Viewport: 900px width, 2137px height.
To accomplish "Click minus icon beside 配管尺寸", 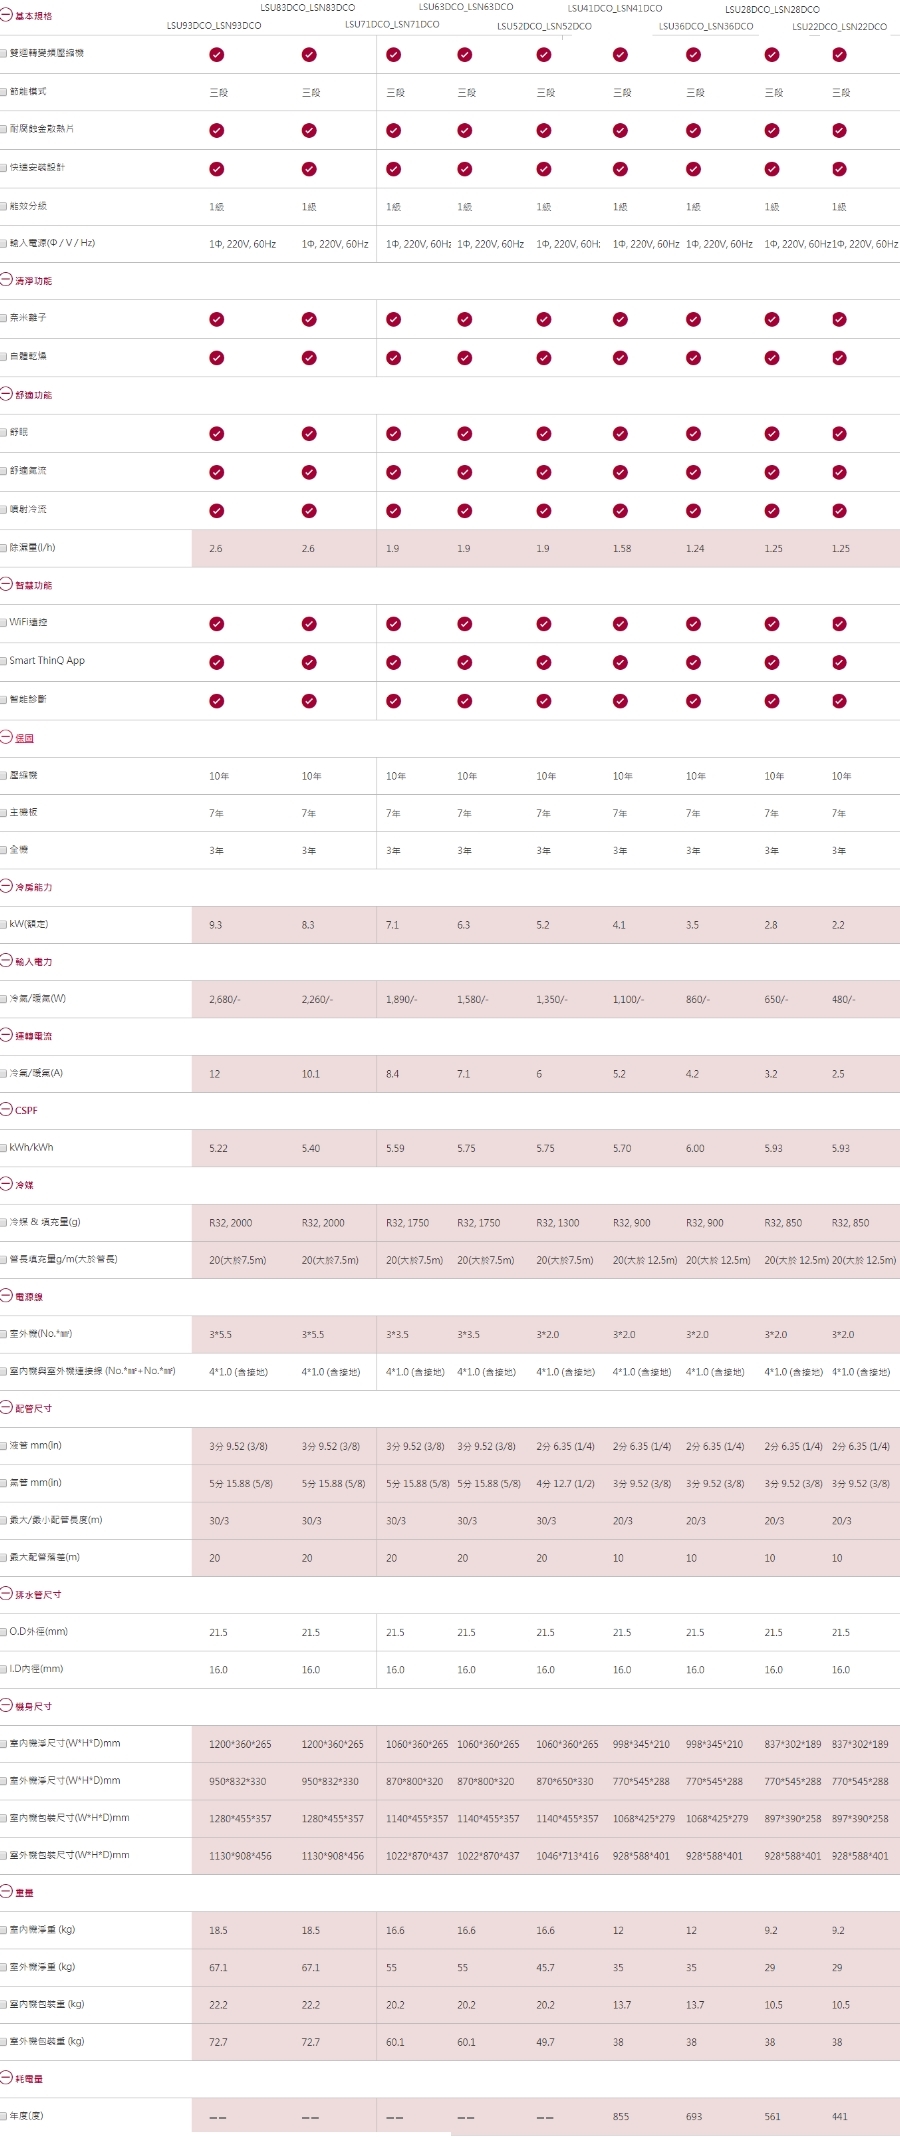I will click(6, 1408).
